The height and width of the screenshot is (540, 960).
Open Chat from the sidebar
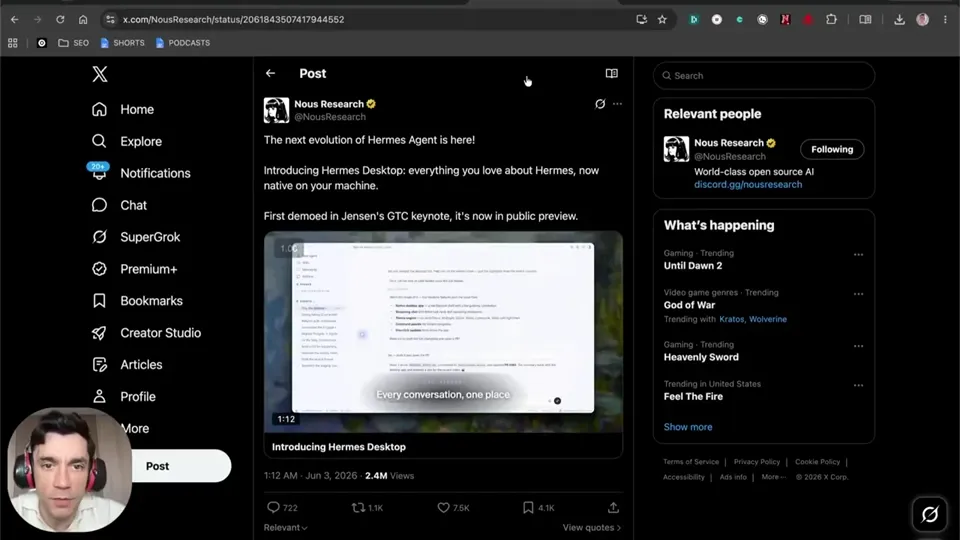coord(119,205)
